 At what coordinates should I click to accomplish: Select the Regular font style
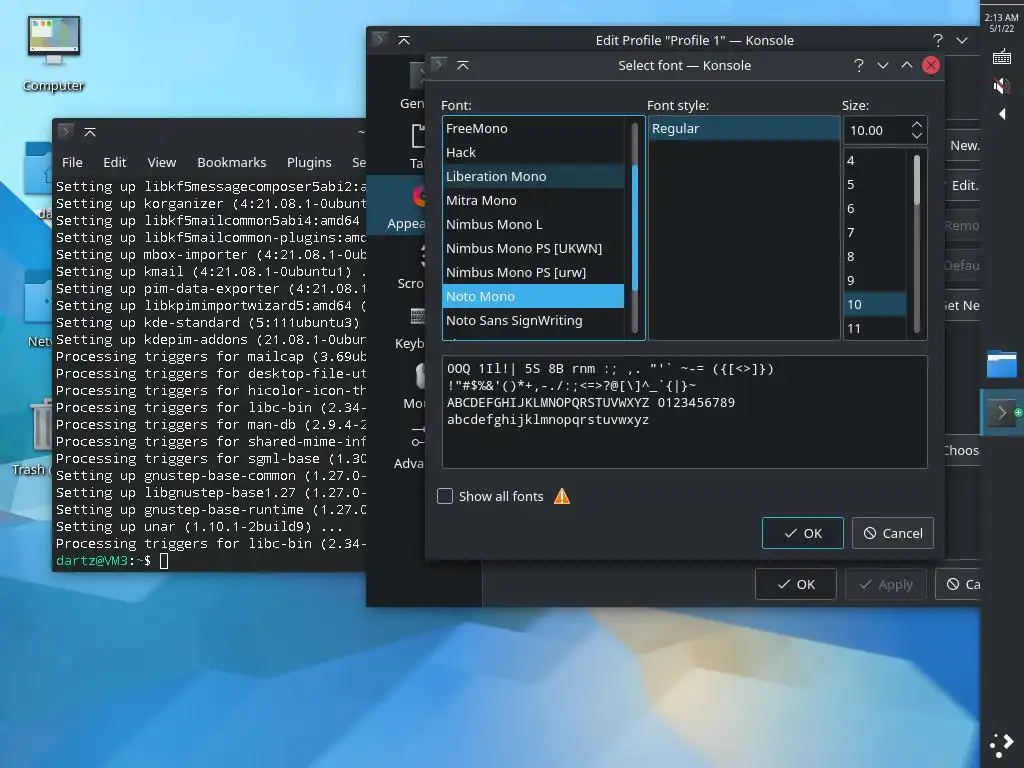point(744,129)
